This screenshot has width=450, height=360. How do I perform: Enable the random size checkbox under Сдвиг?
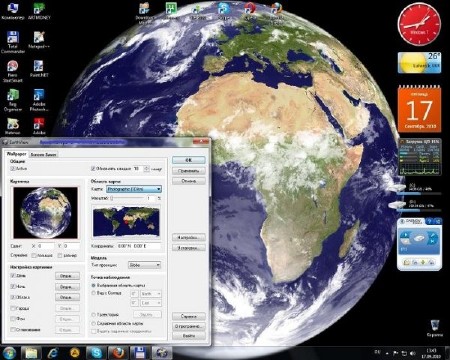(60, 256)
